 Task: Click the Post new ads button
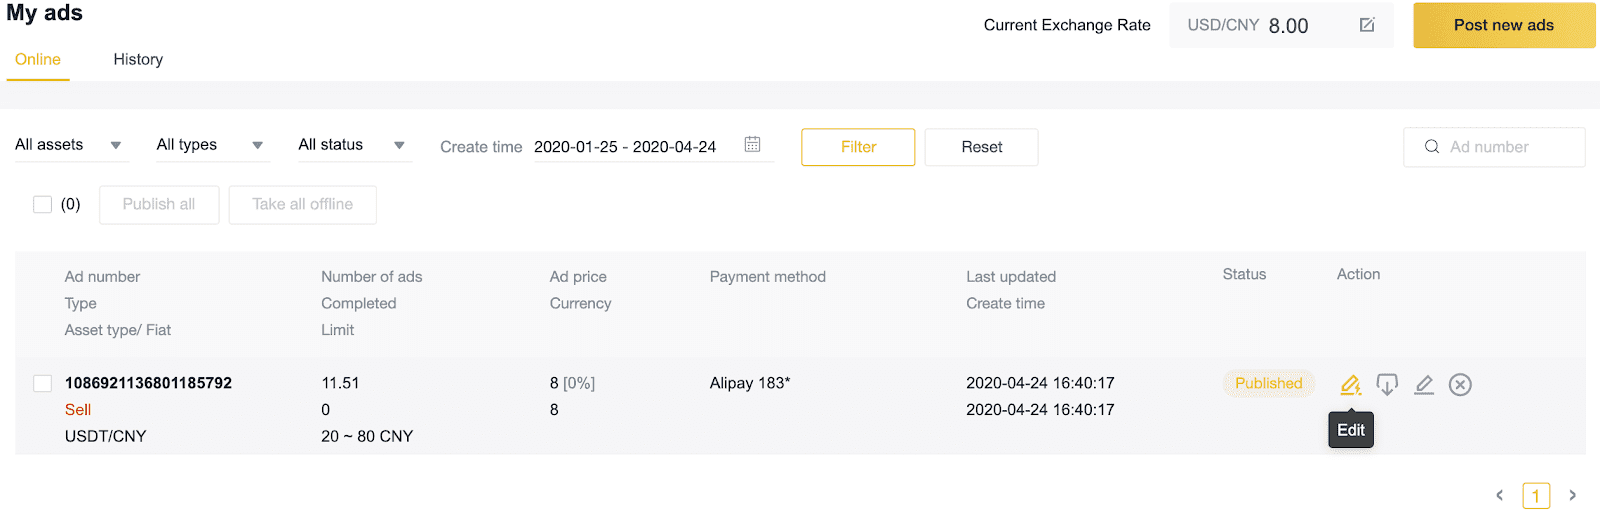(1504, 25)
